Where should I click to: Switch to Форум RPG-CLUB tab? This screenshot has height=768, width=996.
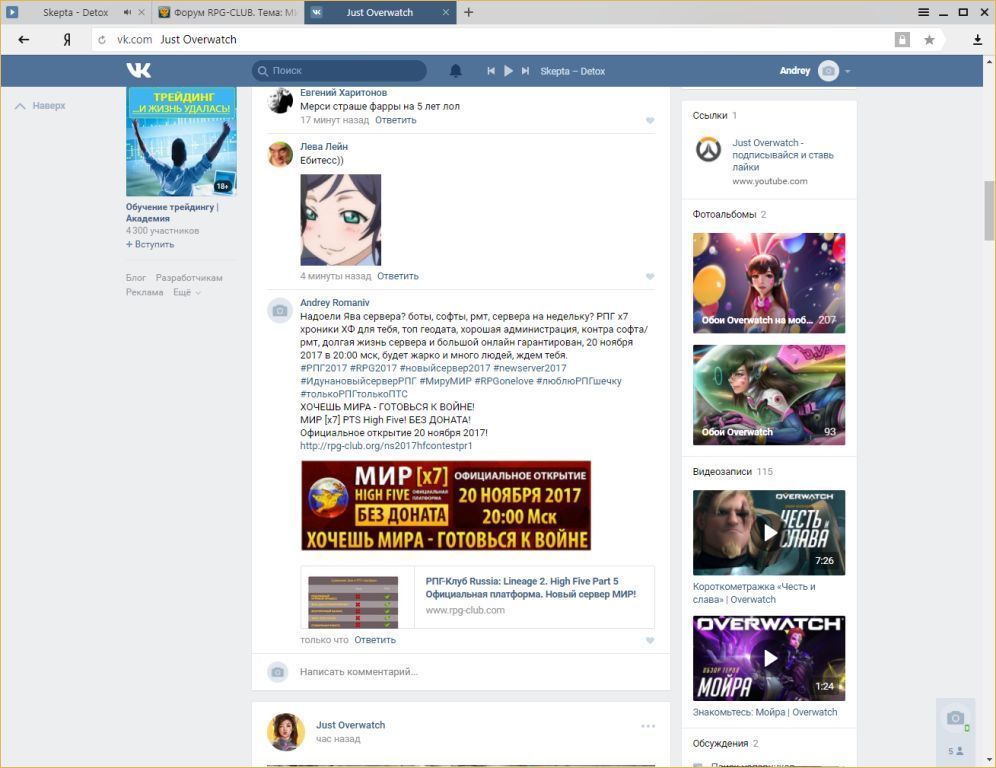227,12
